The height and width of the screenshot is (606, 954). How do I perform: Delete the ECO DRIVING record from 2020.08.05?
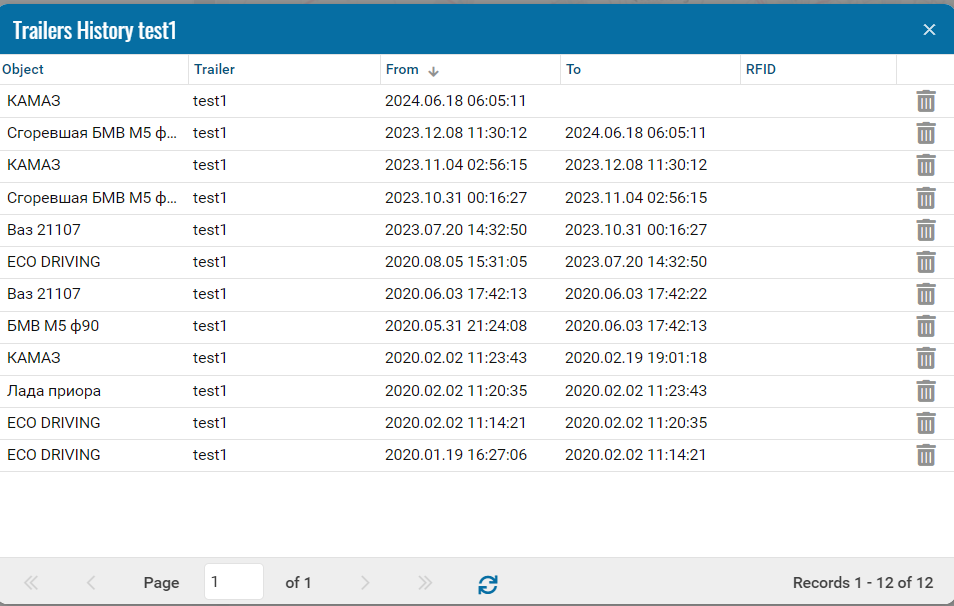tap(926, 262)
